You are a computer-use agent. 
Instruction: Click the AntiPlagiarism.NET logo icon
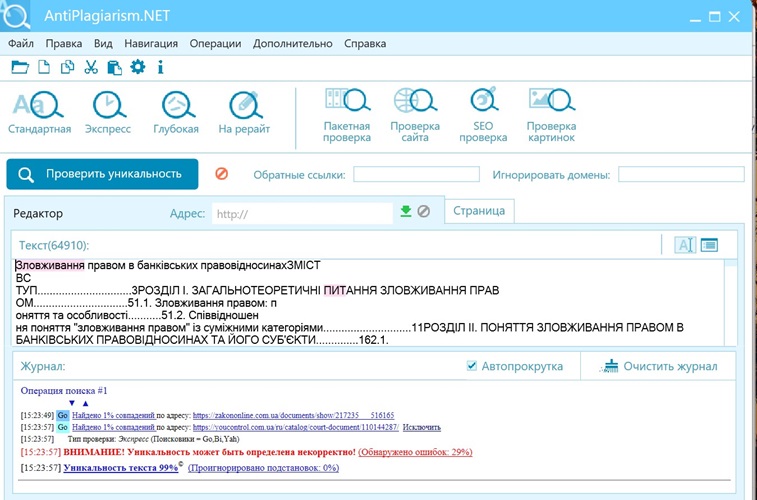tap(15, 15)
